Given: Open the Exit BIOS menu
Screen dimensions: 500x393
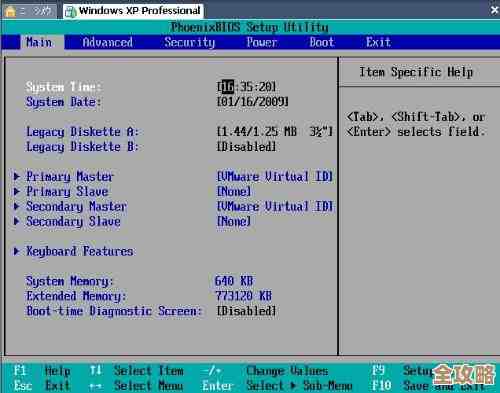Looking at the screenshot, I should (378, 43).
